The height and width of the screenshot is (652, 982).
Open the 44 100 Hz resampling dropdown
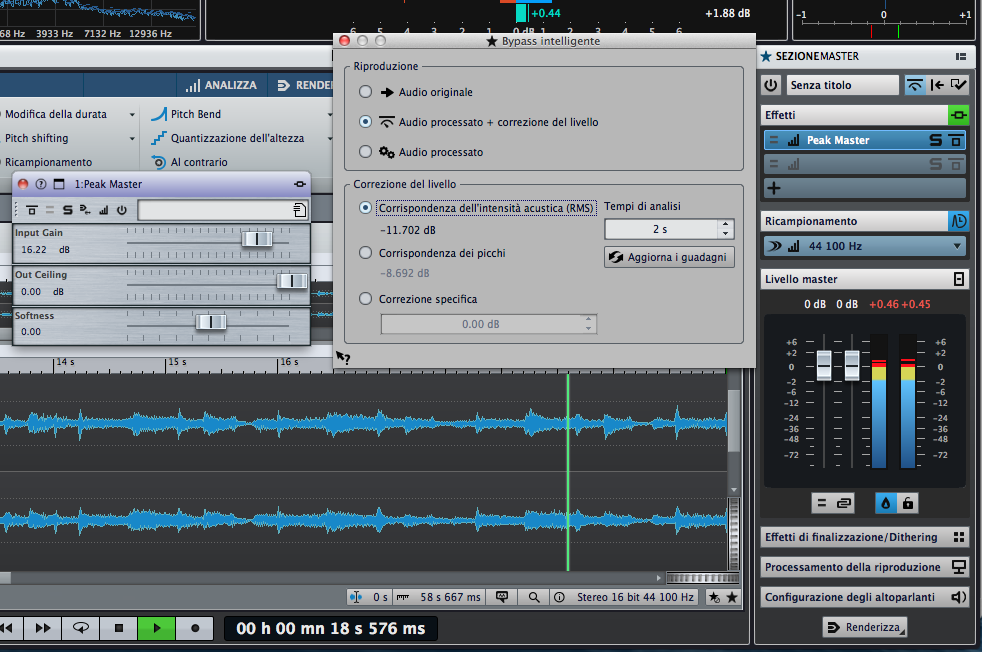click(957, 246)
